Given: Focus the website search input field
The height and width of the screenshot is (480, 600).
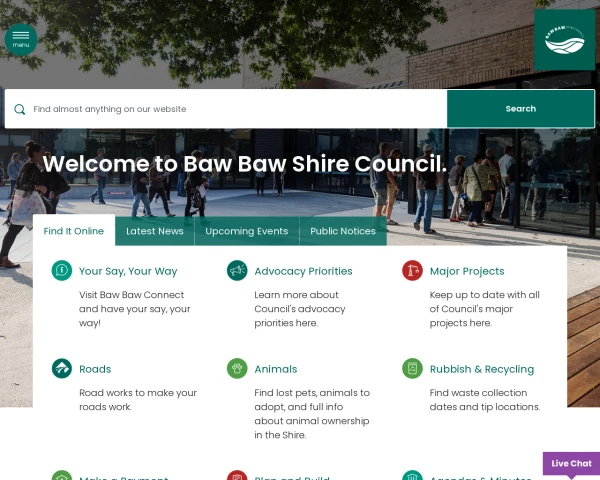Looking at the screenshot, I should coord(226,109).
